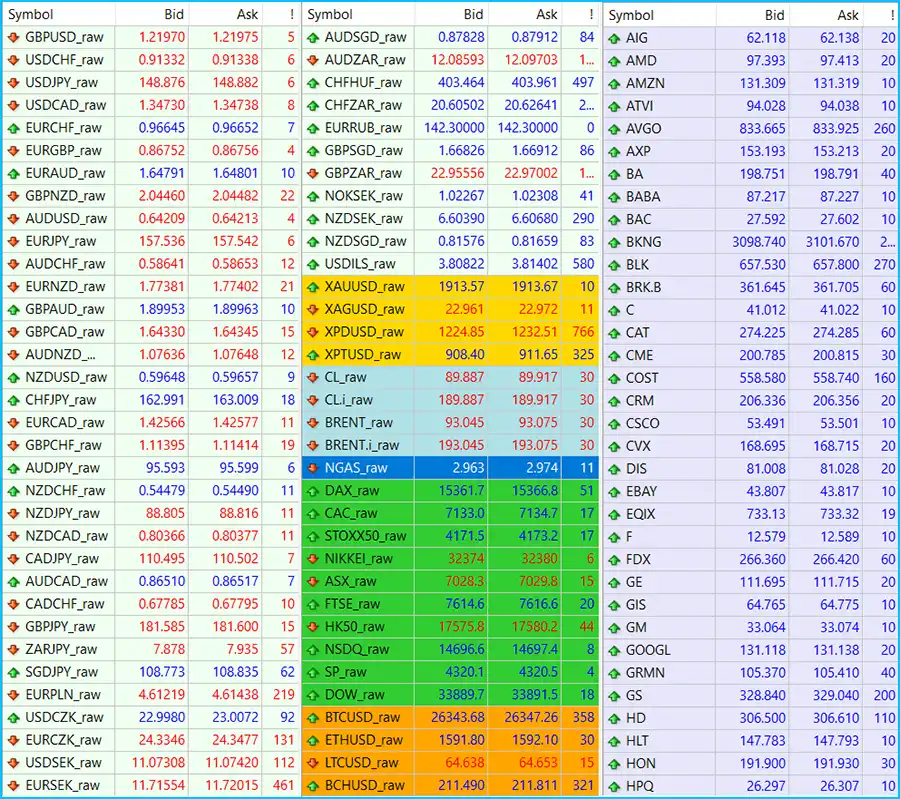The height and width of the screenshot is (799, 900).
Task: Select the BKNG stock symbol
Action: tap(644, 242)
